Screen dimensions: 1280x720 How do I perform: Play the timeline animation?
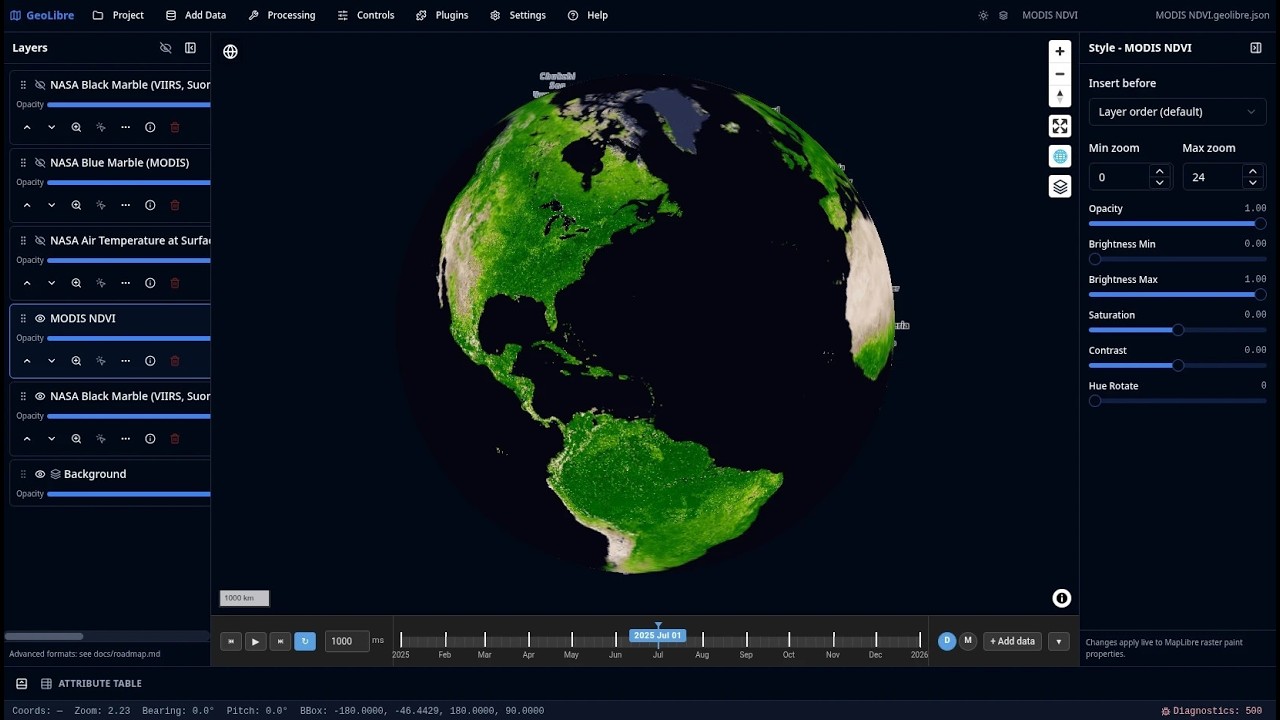255,641
